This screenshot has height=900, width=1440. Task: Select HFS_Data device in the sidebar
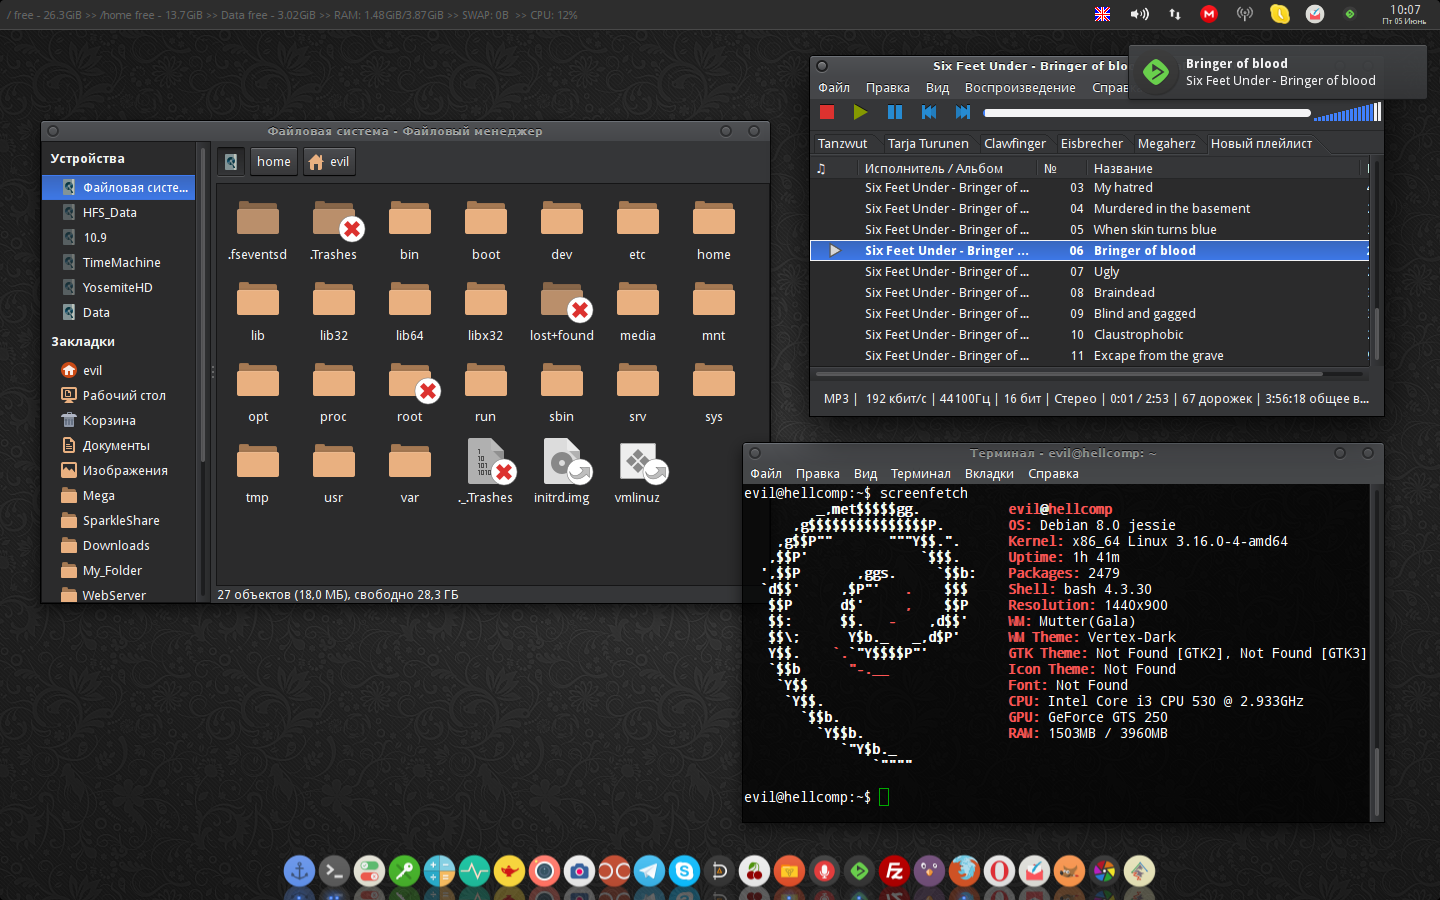(118, 213)
